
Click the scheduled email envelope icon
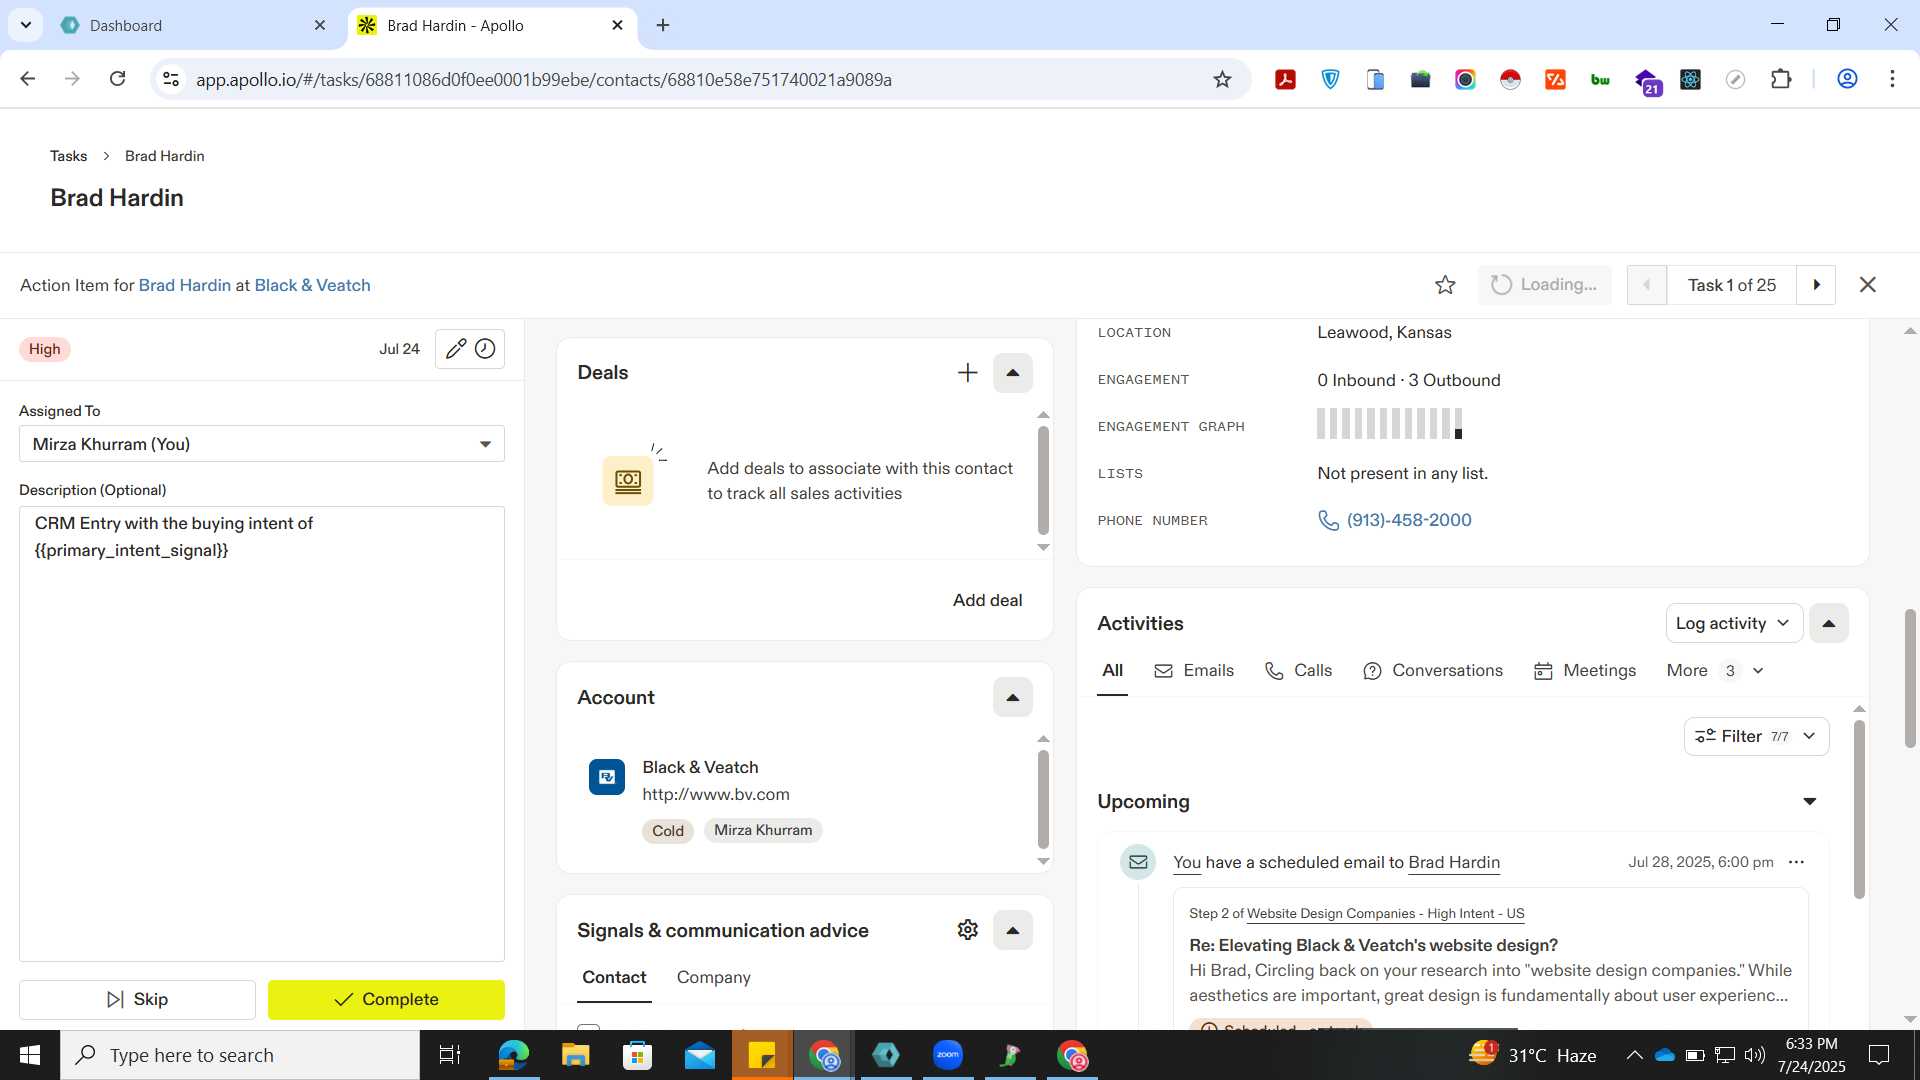1138,862
